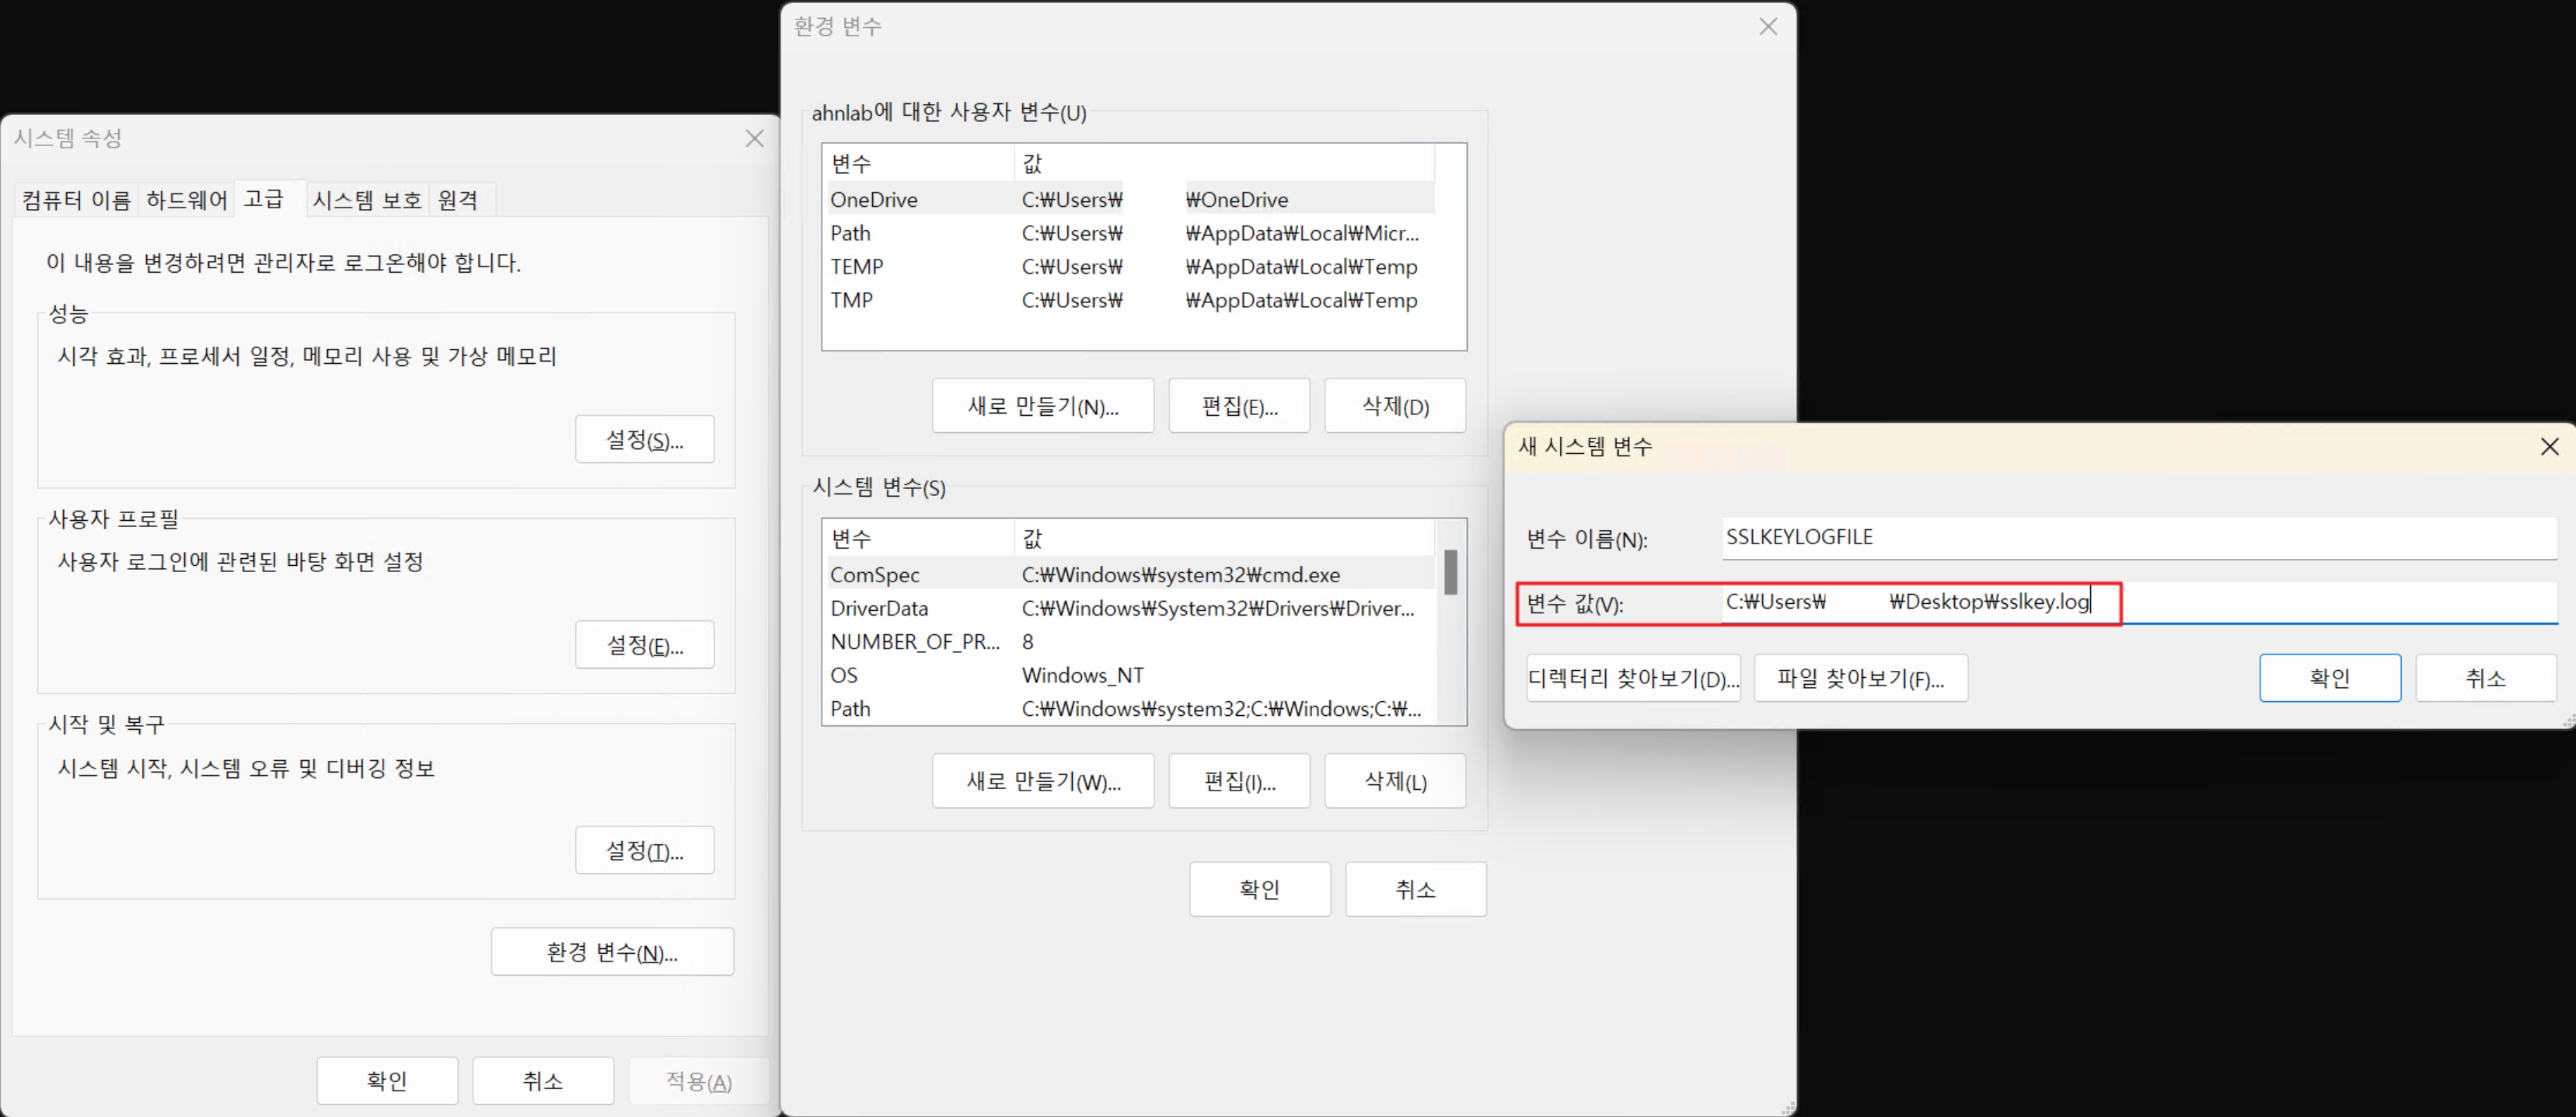Click 새로 만들기(N) for user variables

1042,406
